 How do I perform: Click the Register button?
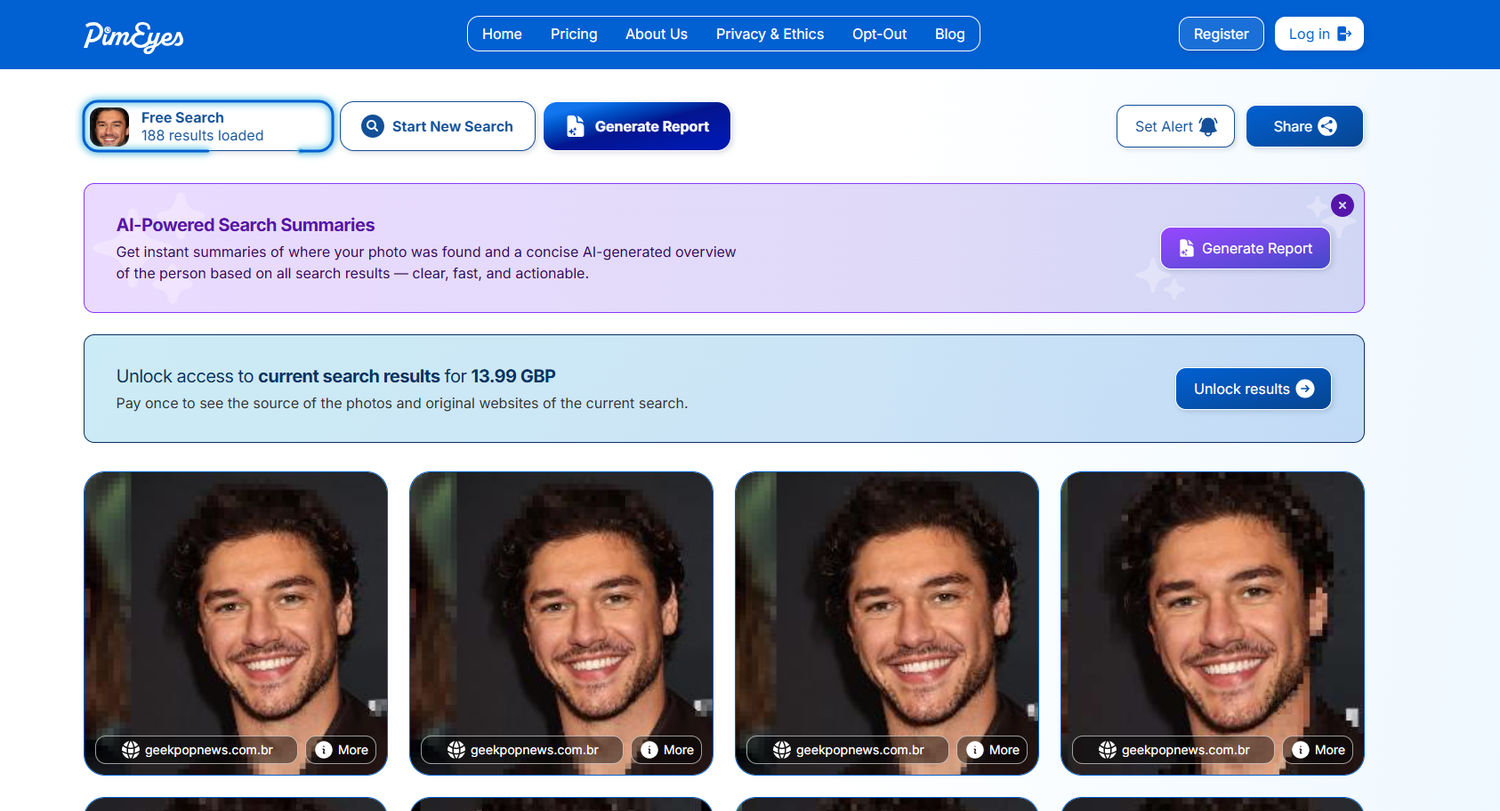(x=1221, y=34)
